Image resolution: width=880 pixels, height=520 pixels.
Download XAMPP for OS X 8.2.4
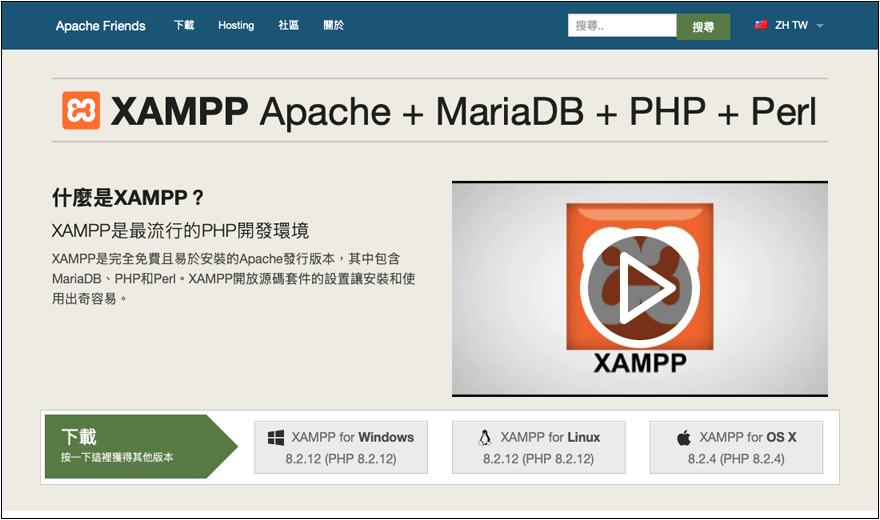point(736,447)
